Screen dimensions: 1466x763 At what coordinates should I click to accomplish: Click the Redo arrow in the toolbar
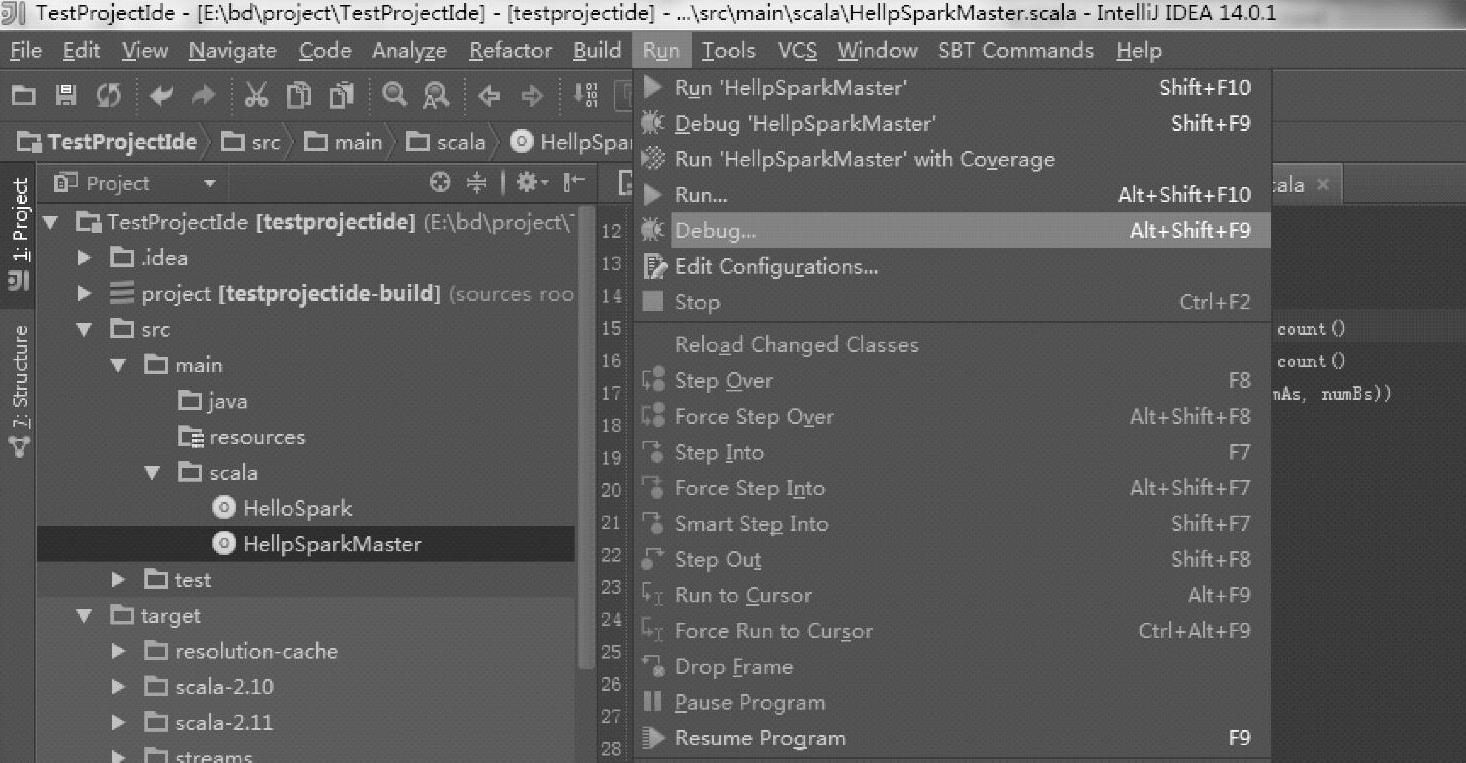click(203, 96)
